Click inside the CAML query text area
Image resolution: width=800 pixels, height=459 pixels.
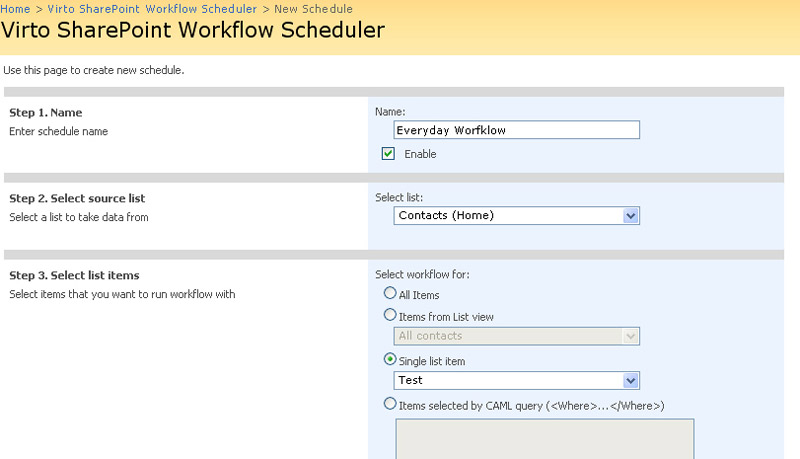click(545, 439)
